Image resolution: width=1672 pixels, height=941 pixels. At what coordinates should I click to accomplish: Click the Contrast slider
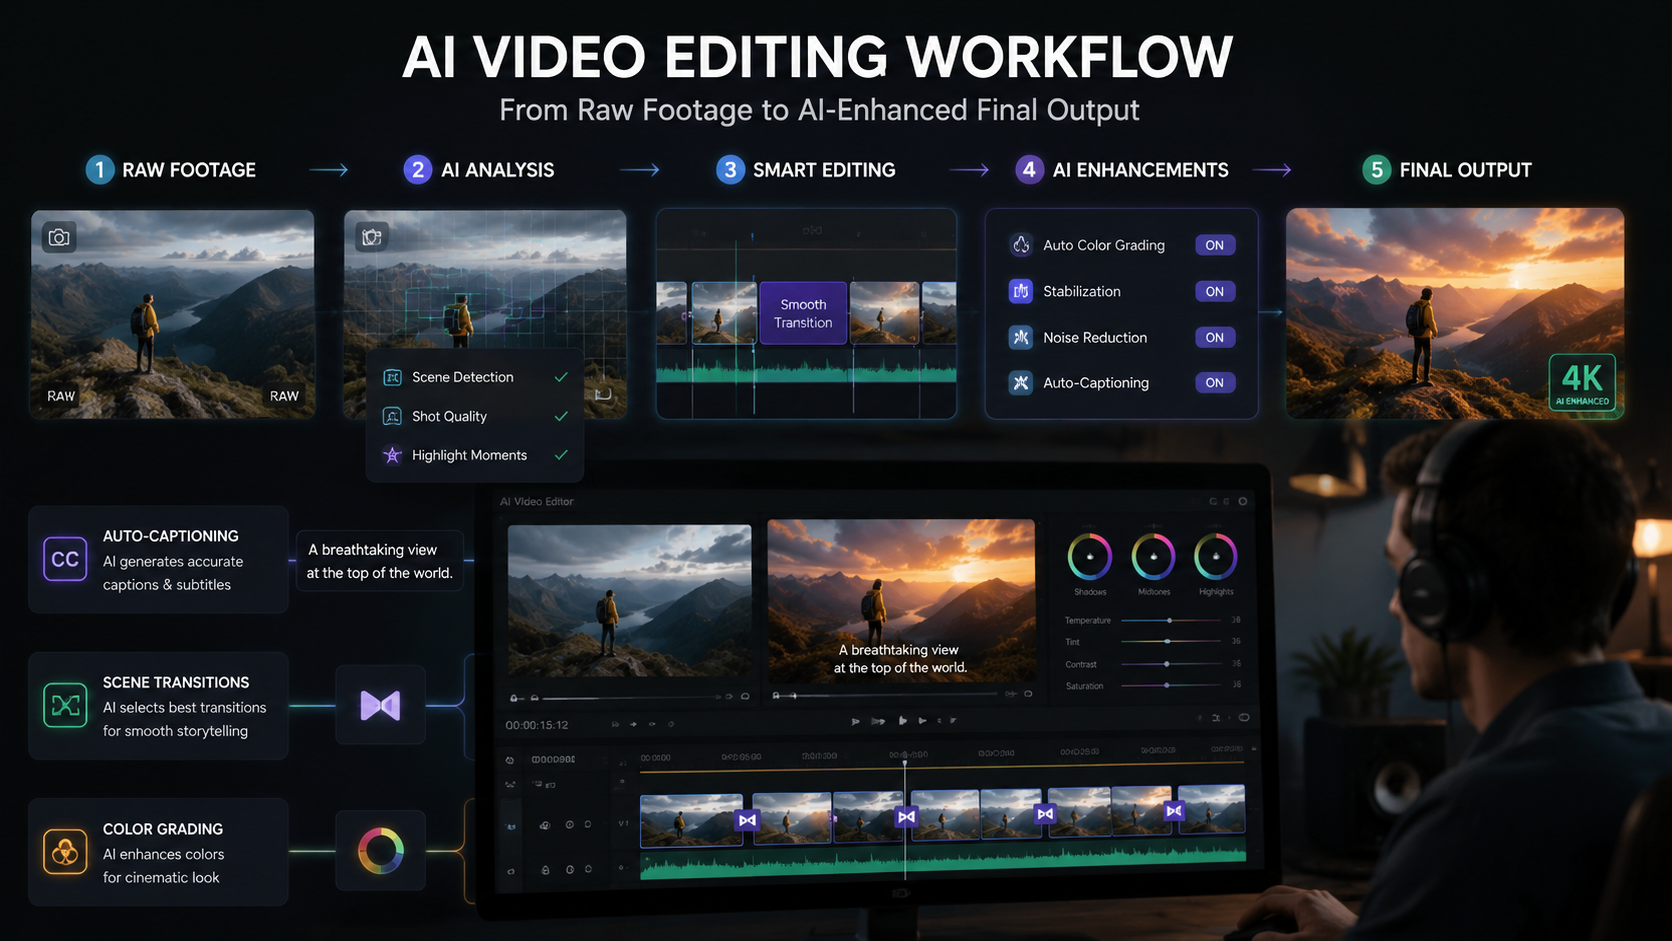(1172, 664)
